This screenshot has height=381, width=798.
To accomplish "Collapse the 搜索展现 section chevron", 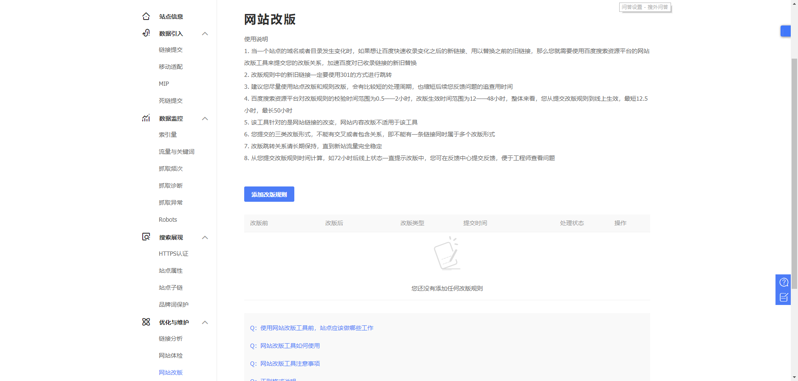I will pos(205,238).
